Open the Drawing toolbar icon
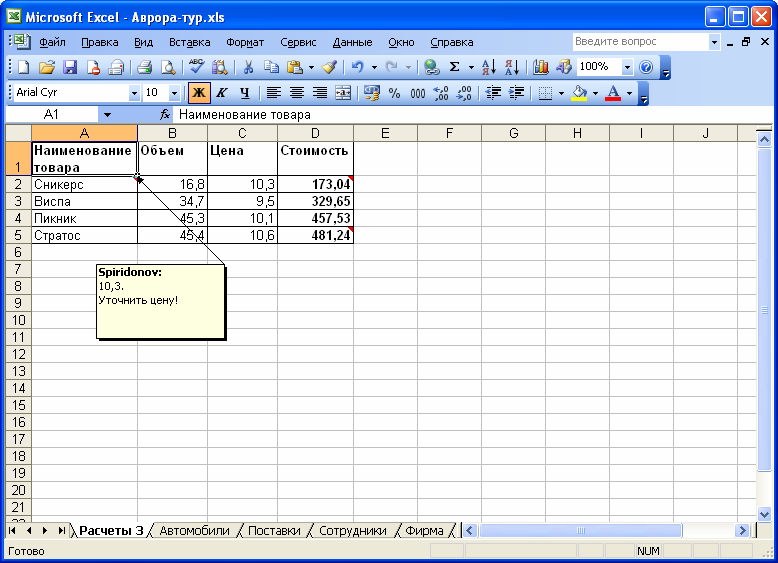 pyautogui.click(x=564, y=67)
